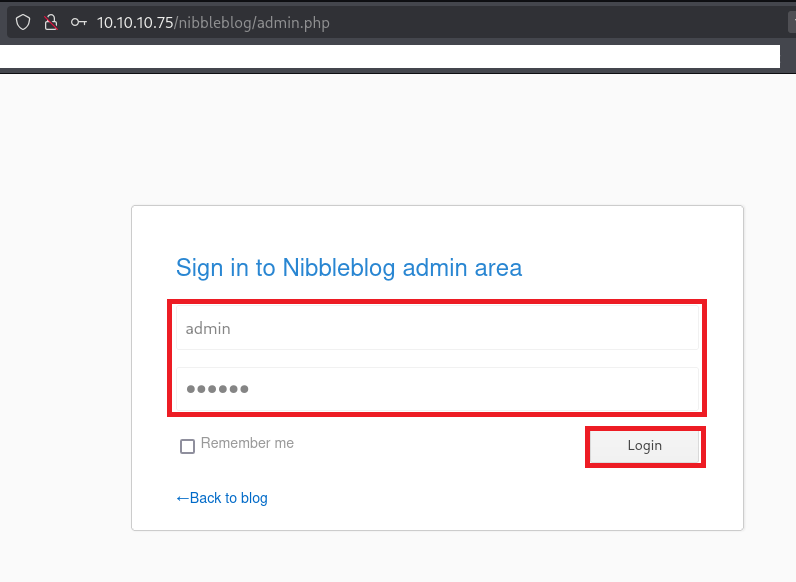The width and height of the screenshot is (796, 582).
Task: Click the password dots in password box
Action: pyautogui.click(x=217, y=389)
